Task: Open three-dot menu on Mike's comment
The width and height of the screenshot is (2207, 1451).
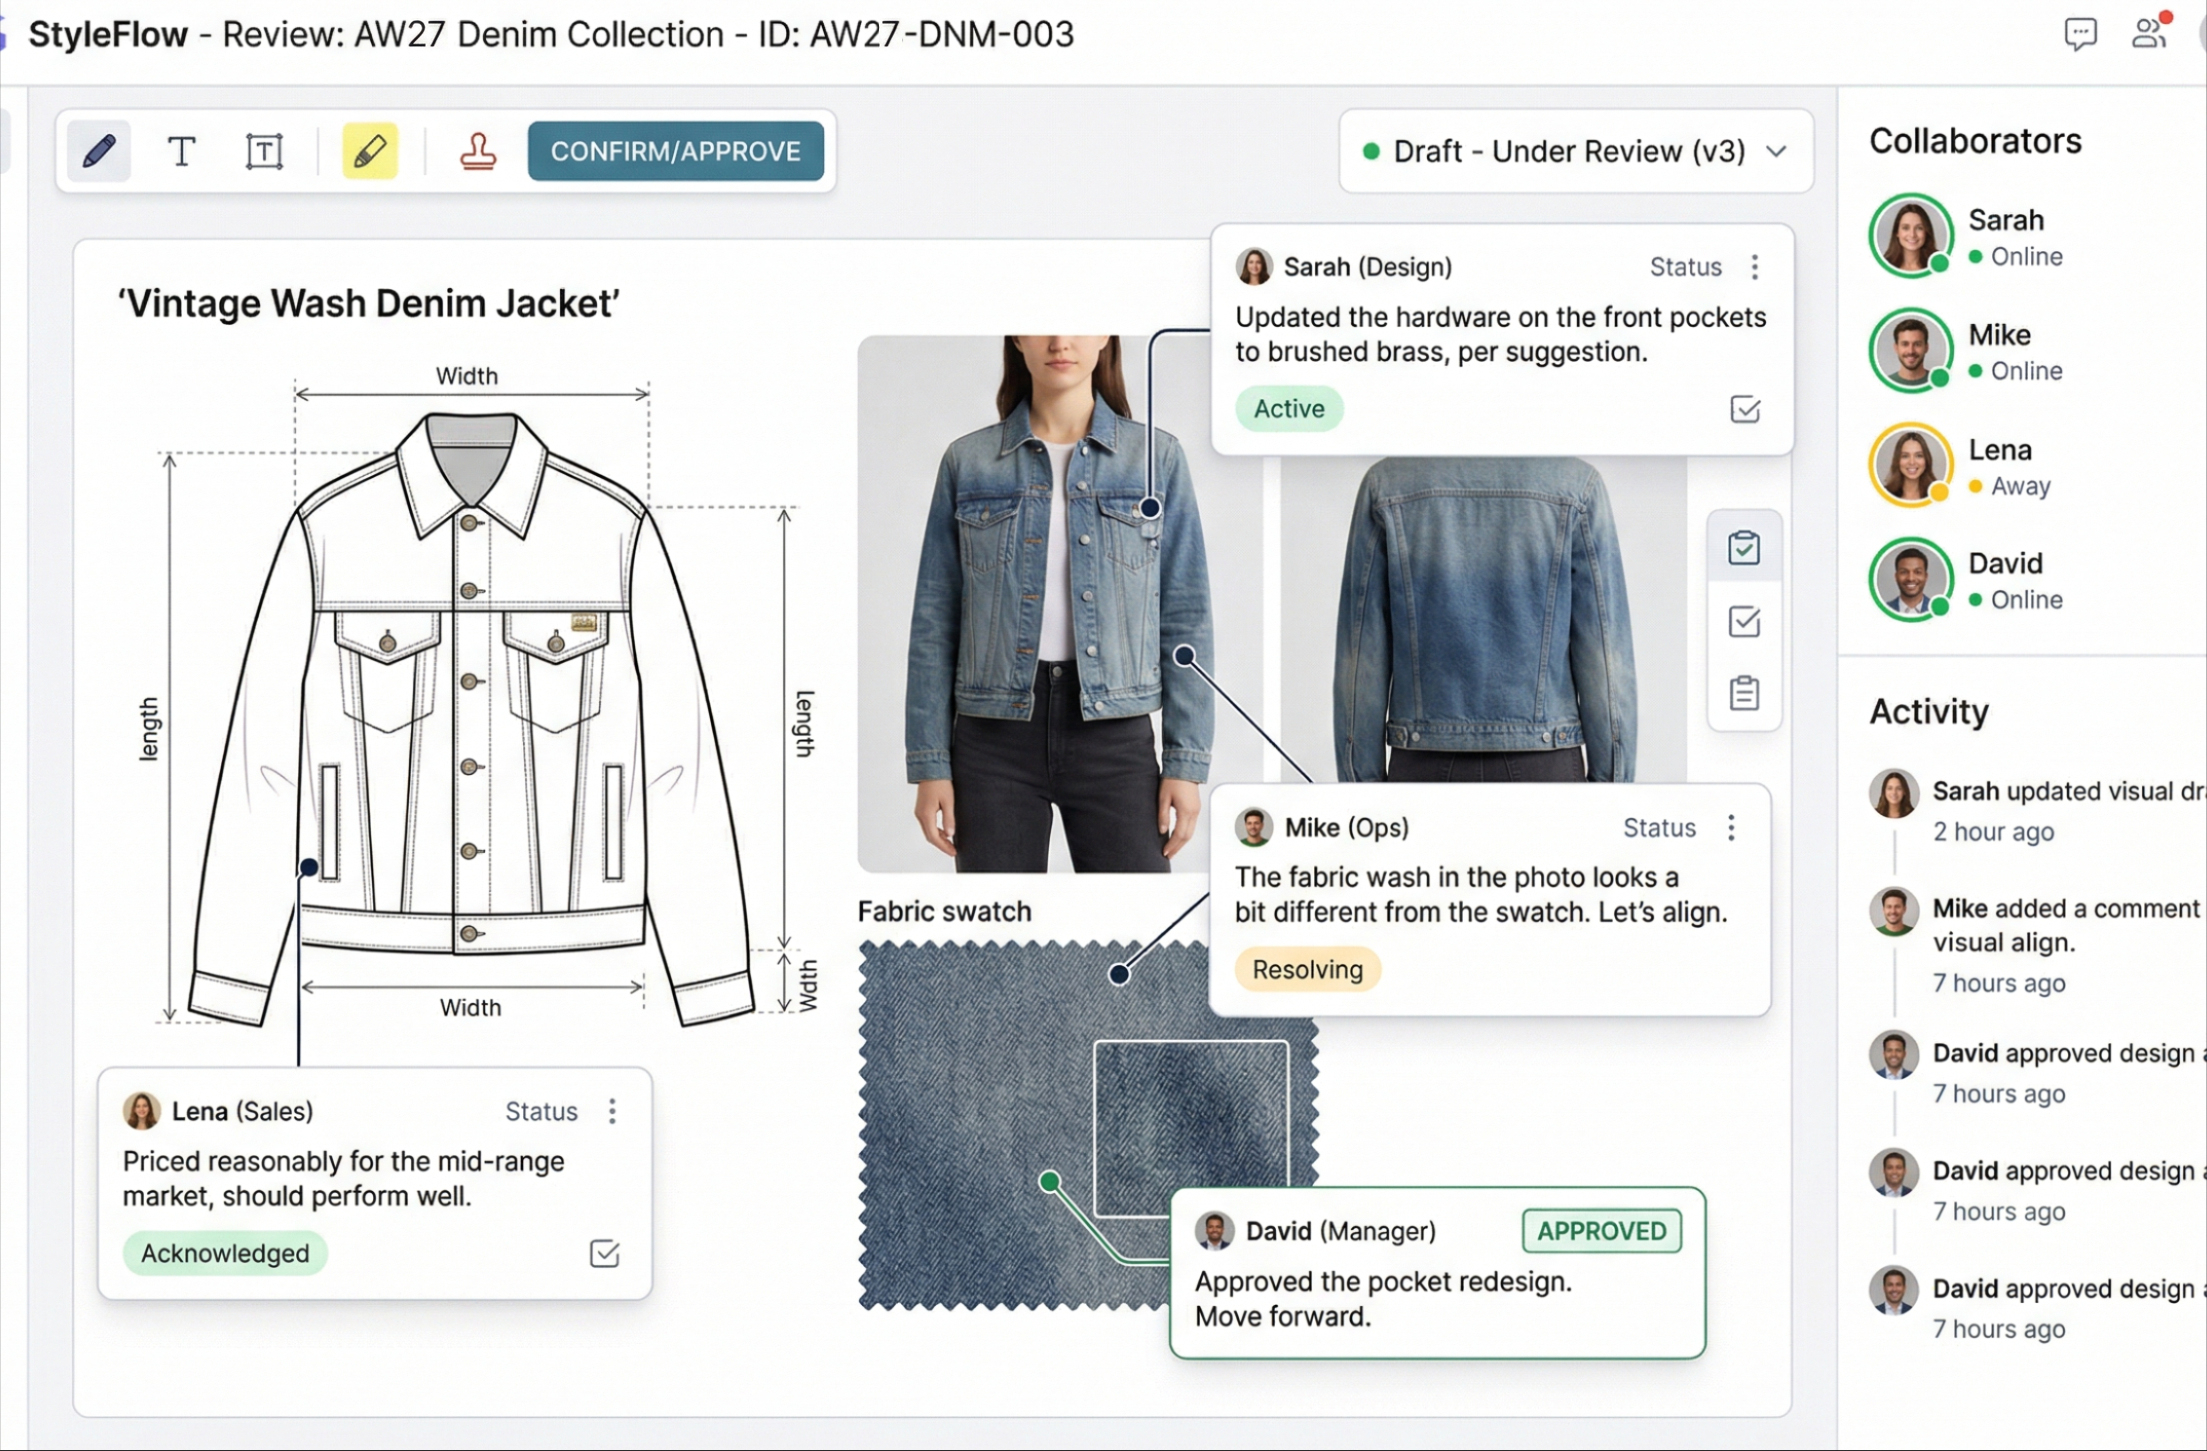Action: 1731,828
